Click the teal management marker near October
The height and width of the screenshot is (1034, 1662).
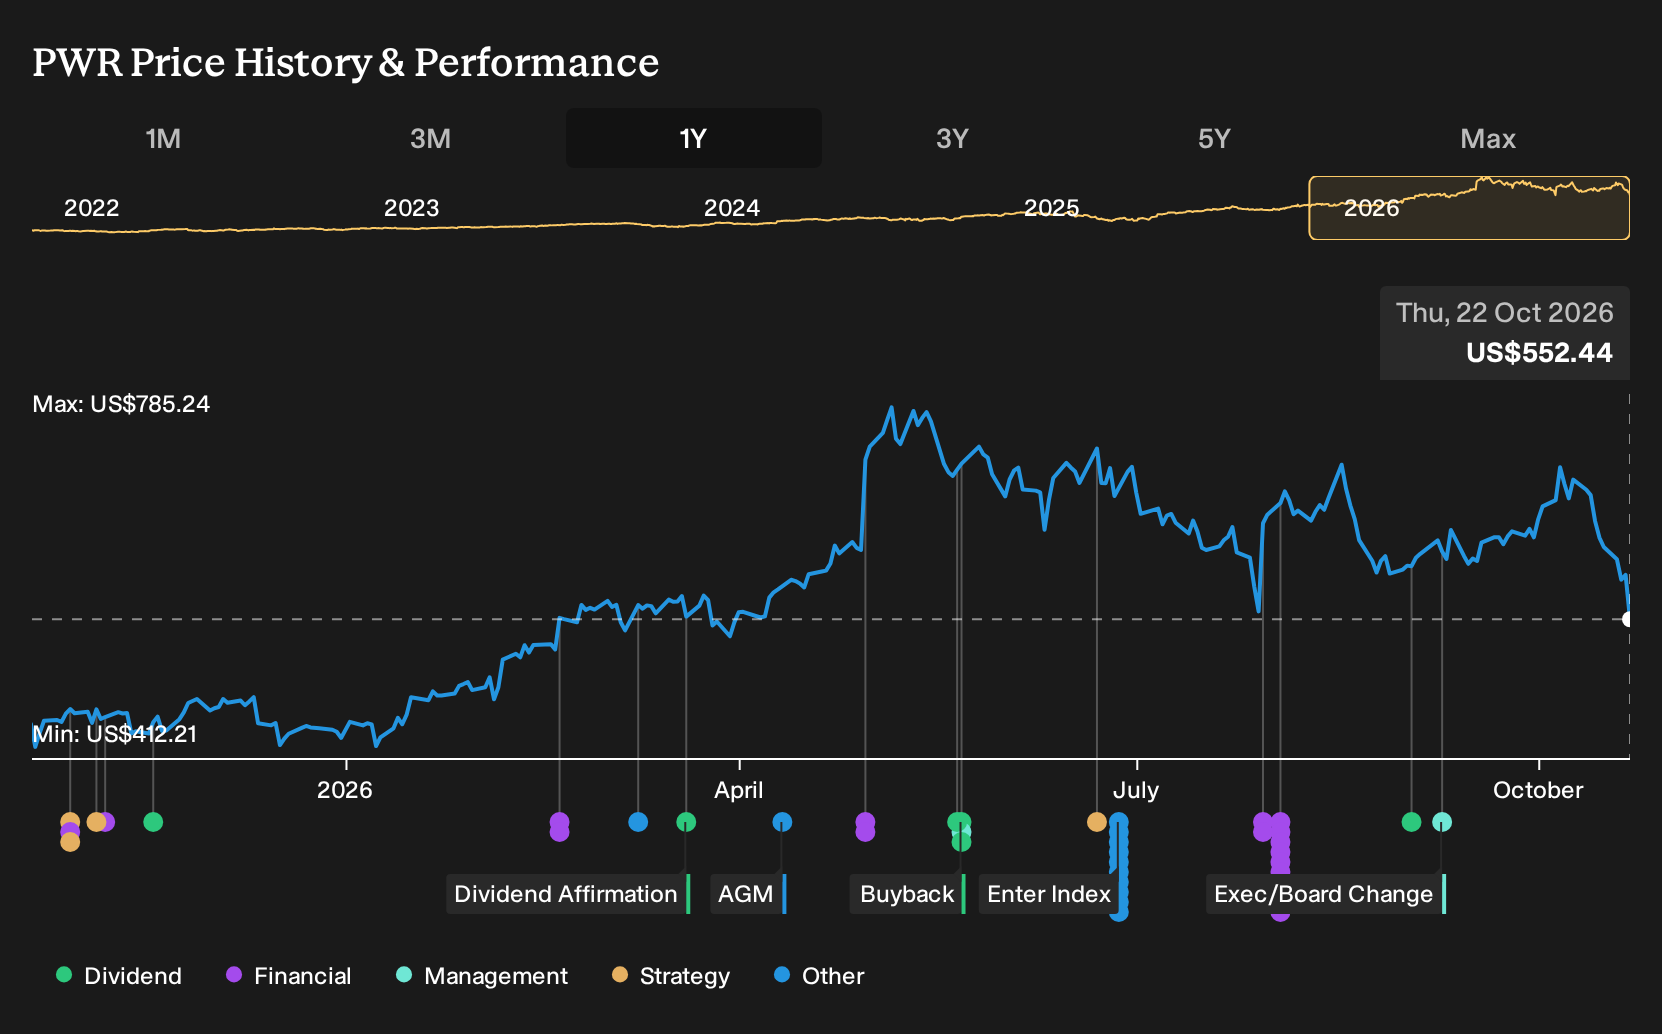click(1442, 822)
